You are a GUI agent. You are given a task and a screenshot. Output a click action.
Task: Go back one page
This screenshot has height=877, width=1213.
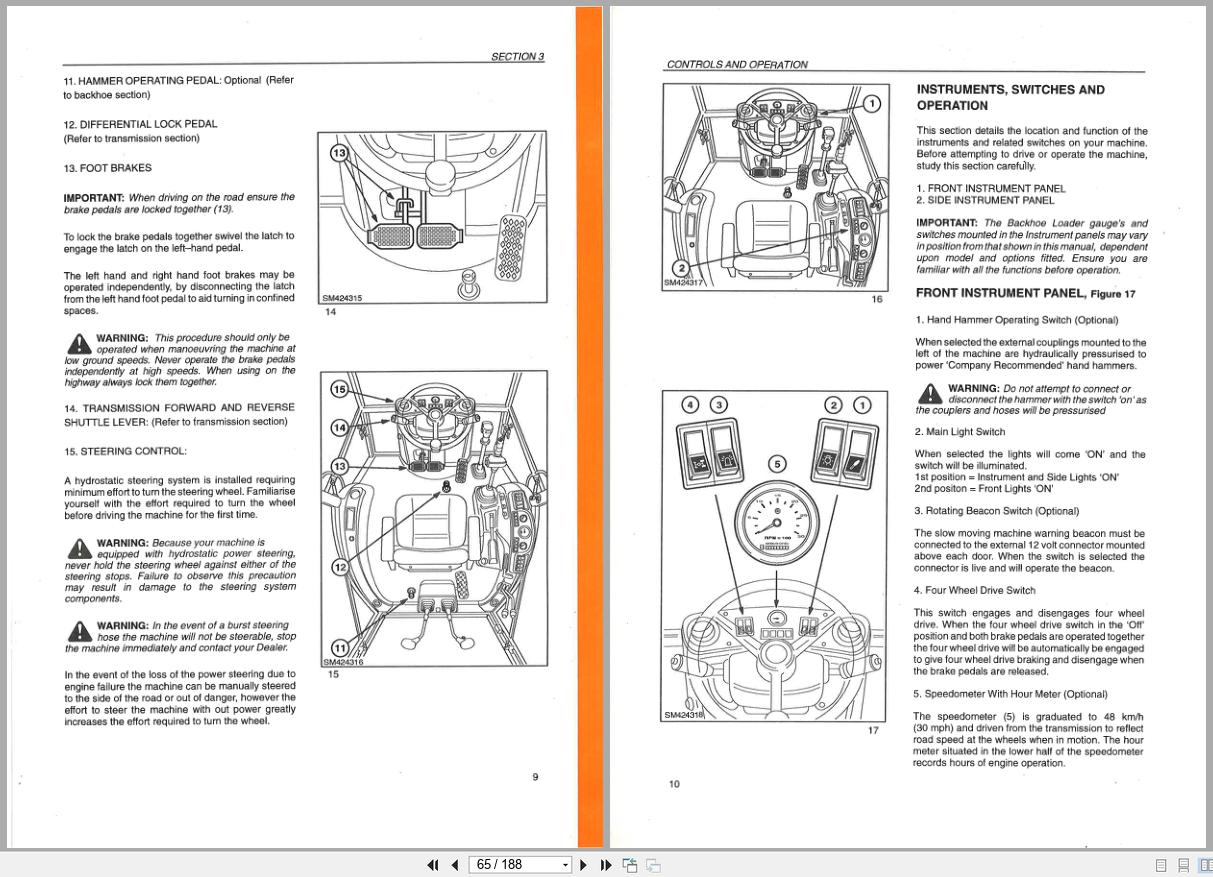(x=455, y=864)
